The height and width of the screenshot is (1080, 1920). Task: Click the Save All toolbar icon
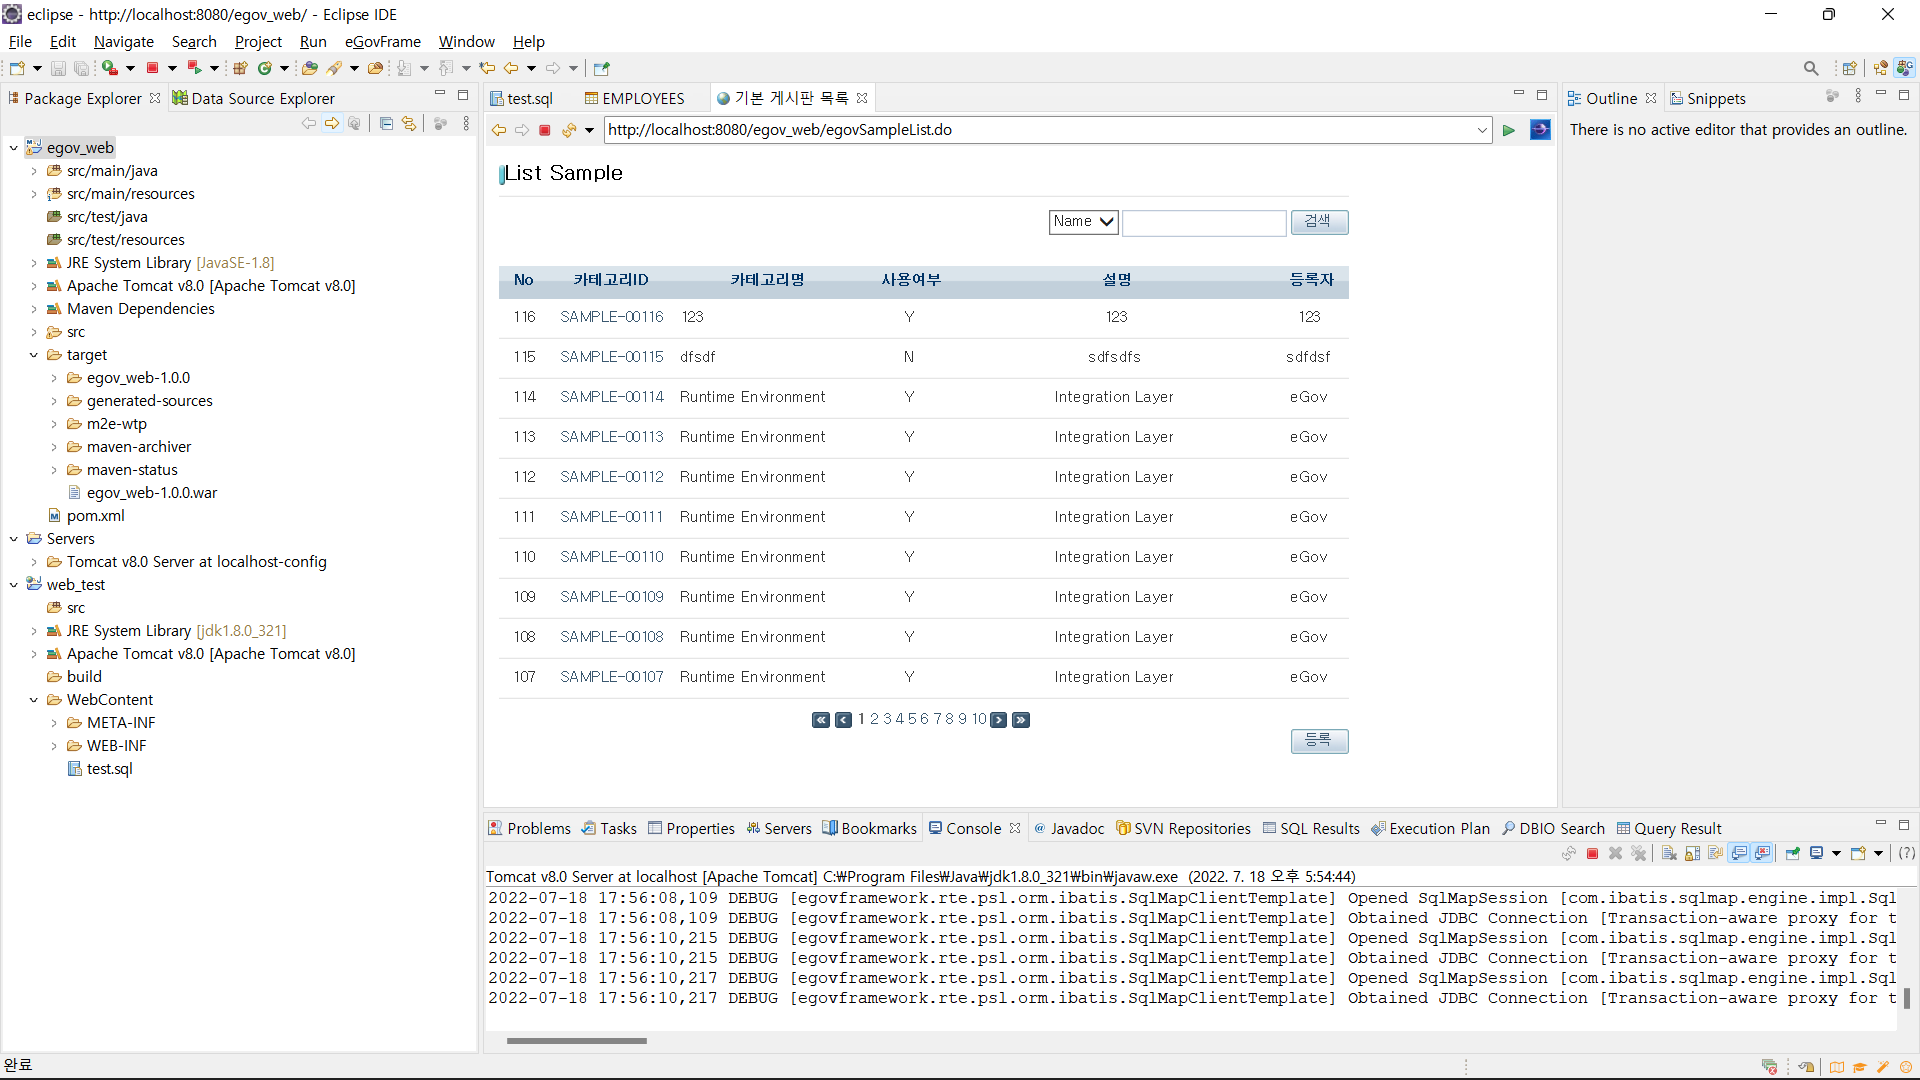[x=81, y=68]
